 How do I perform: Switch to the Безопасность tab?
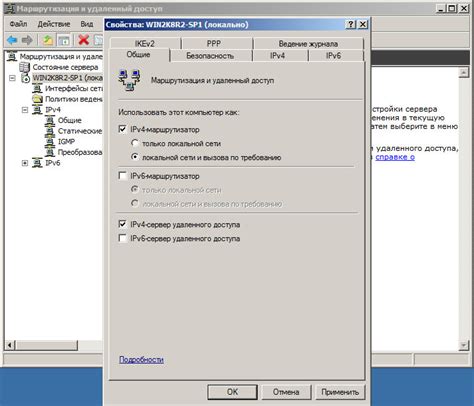pyautogui.click(x=210, y=56)
